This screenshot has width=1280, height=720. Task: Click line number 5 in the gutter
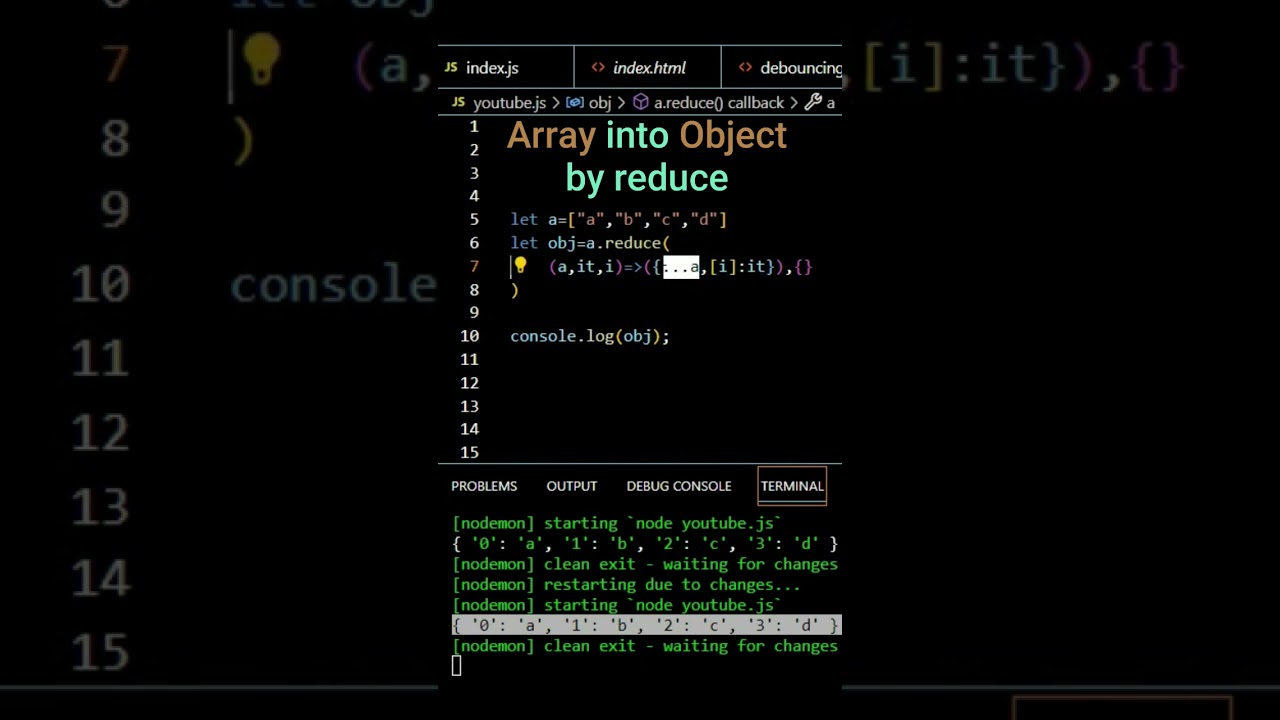(x=474, y=220)
